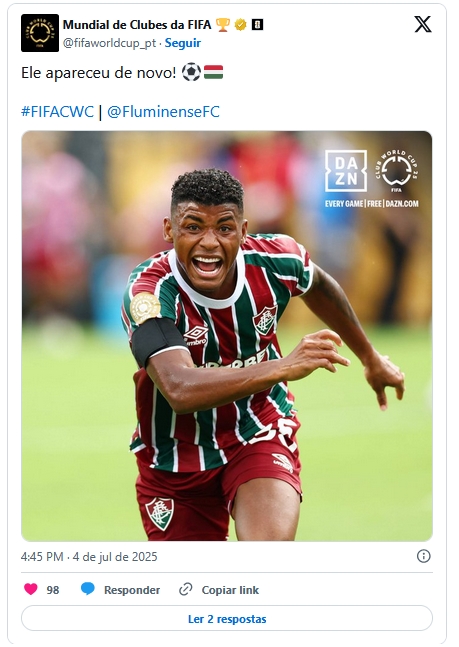The image size is (459, 647).
Task: Open Mundial de Clubes da FIFA profile name
Action: click(137, 25)
